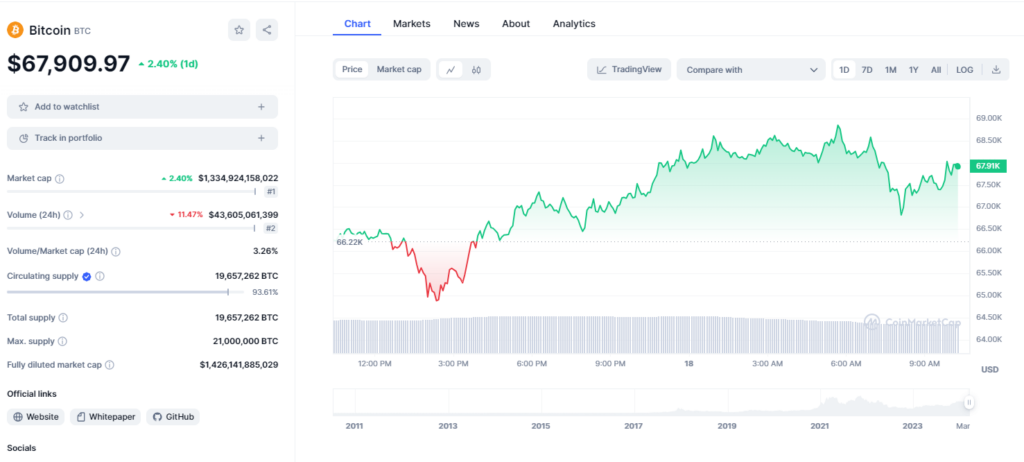Viewport: 1024px width, 462px height.
Task: Open the Analytics tab
Action: click(x=573, y=23)
